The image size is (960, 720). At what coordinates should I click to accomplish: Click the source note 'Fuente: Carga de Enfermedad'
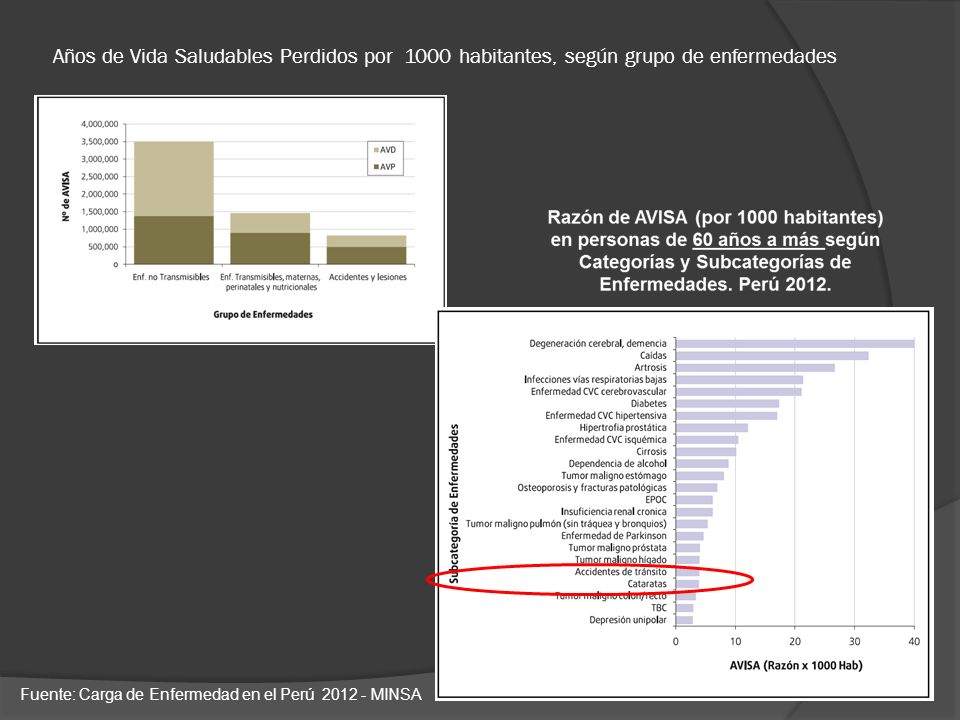[x=221, y=694]
